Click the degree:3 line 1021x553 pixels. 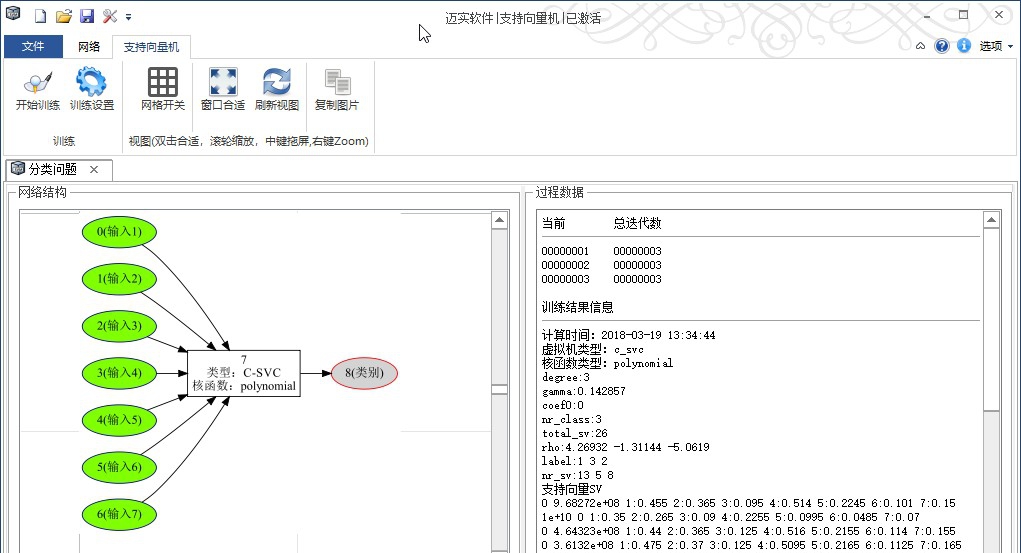tap(566, 378)
